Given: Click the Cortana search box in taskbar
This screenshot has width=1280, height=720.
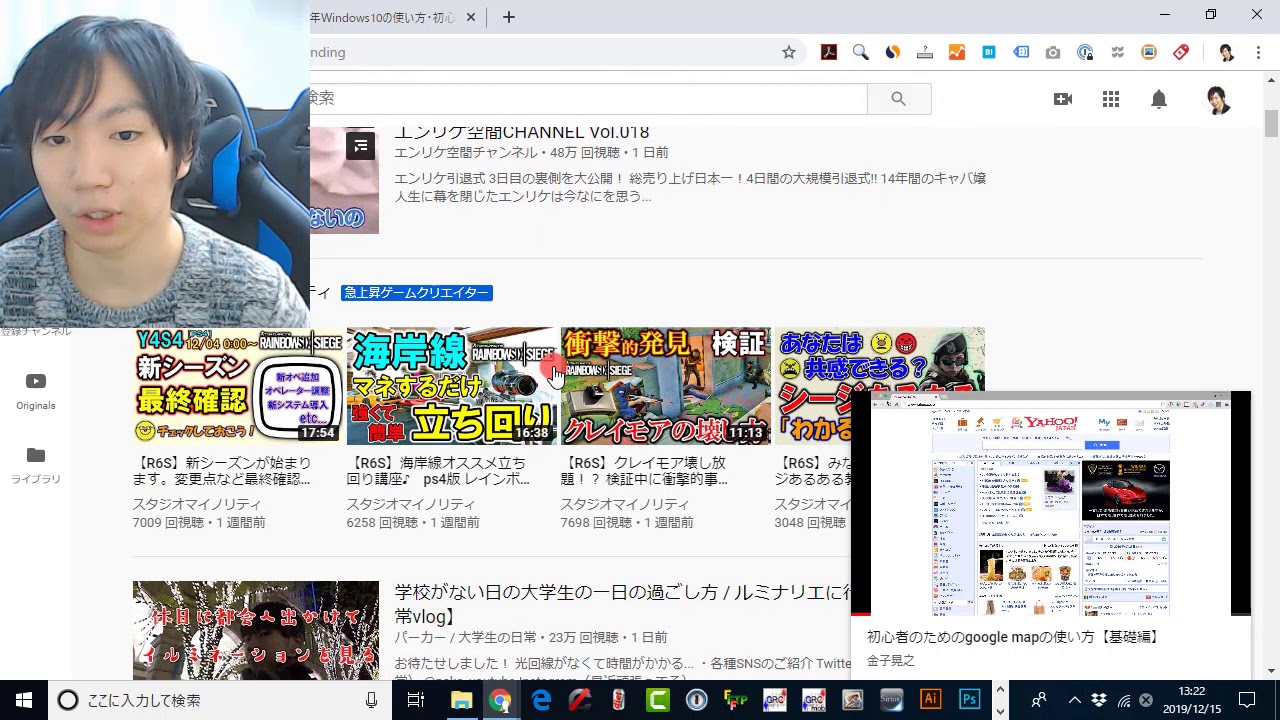Looking at the screenshot, I should pos(220,700).
